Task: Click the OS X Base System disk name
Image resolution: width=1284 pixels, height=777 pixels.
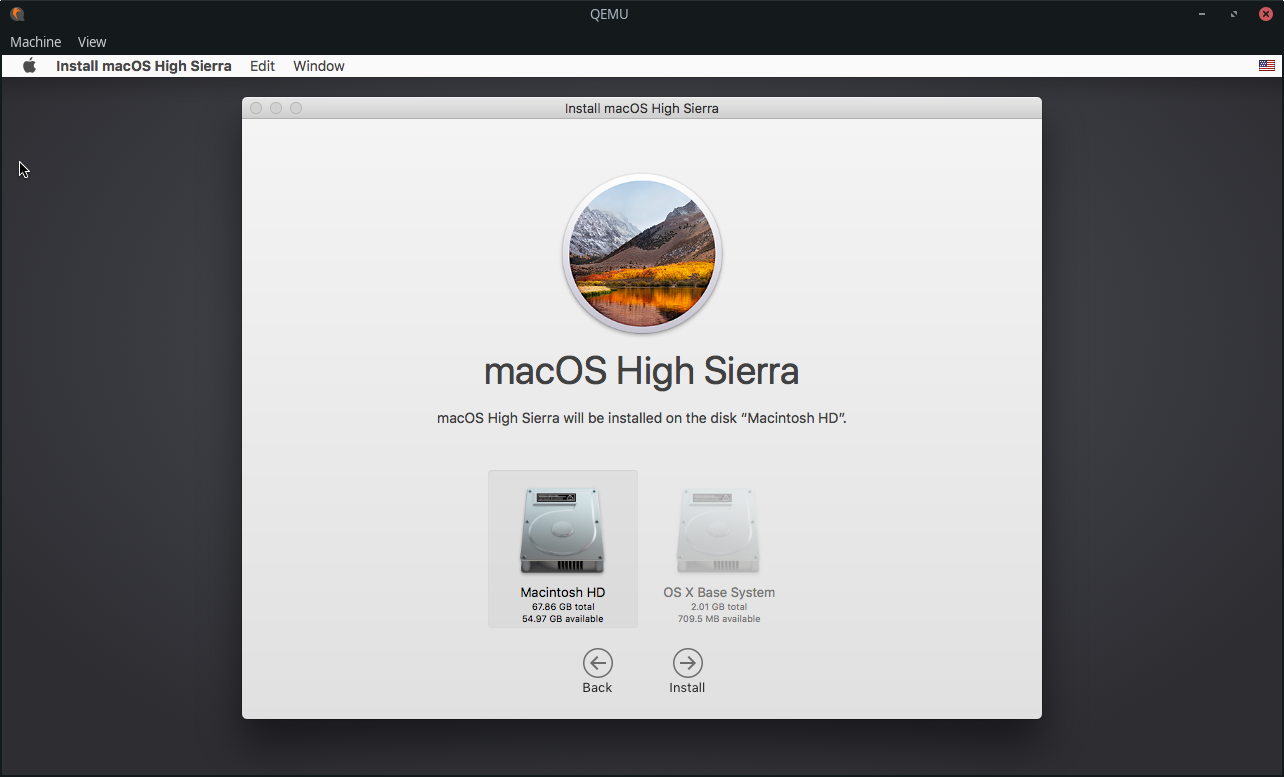Action: (x=719, y=593)
